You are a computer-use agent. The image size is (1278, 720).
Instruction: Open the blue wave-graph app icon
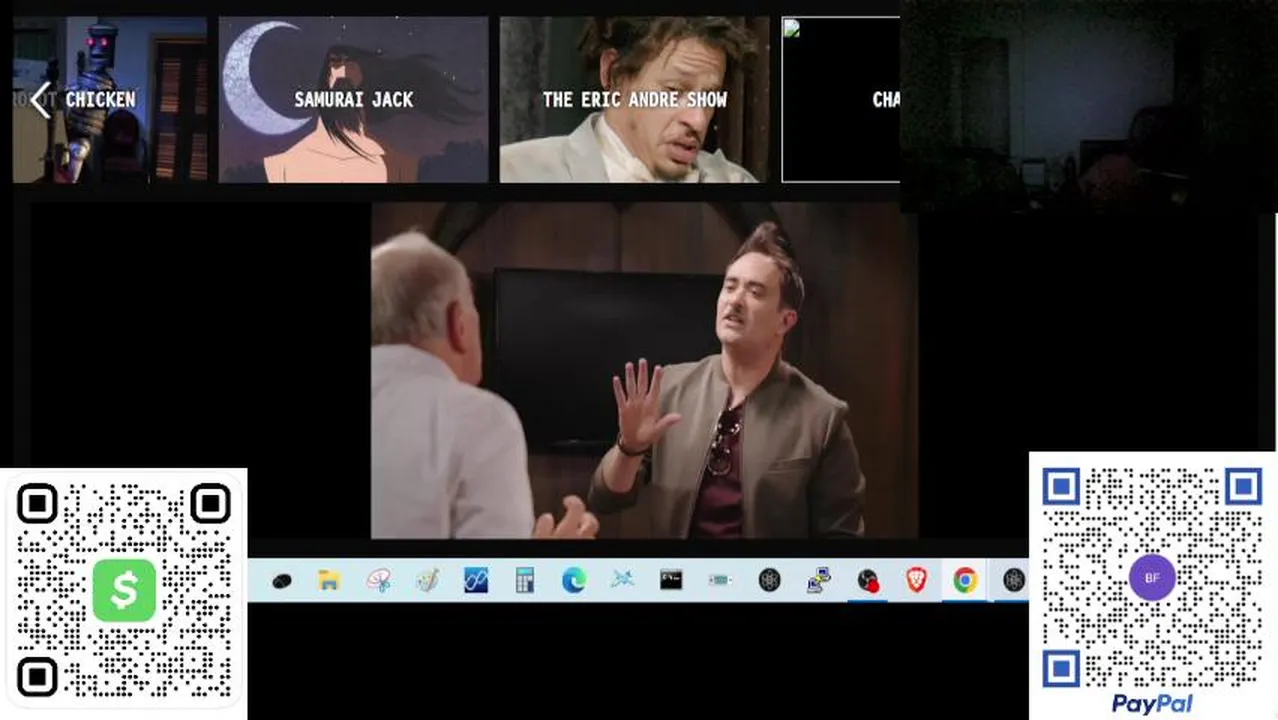pos(476,580)
